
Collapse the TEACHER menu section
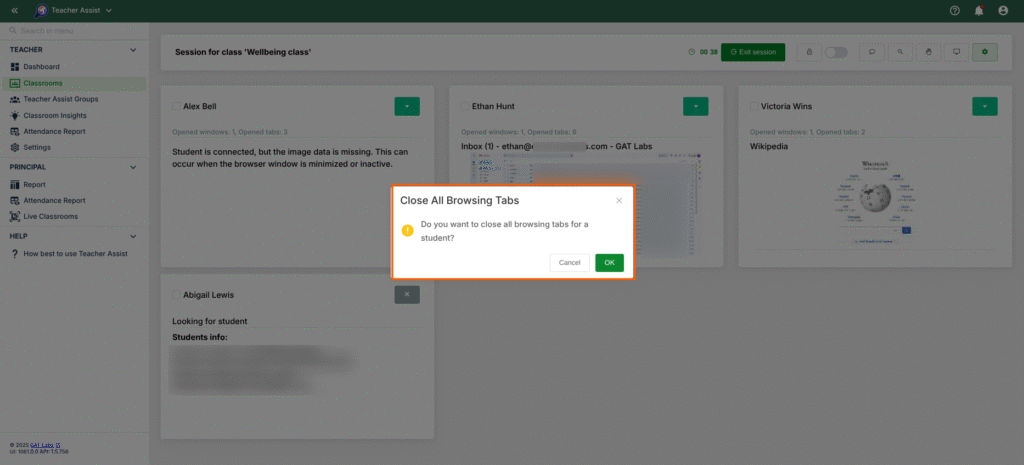[x=133, y=49]
